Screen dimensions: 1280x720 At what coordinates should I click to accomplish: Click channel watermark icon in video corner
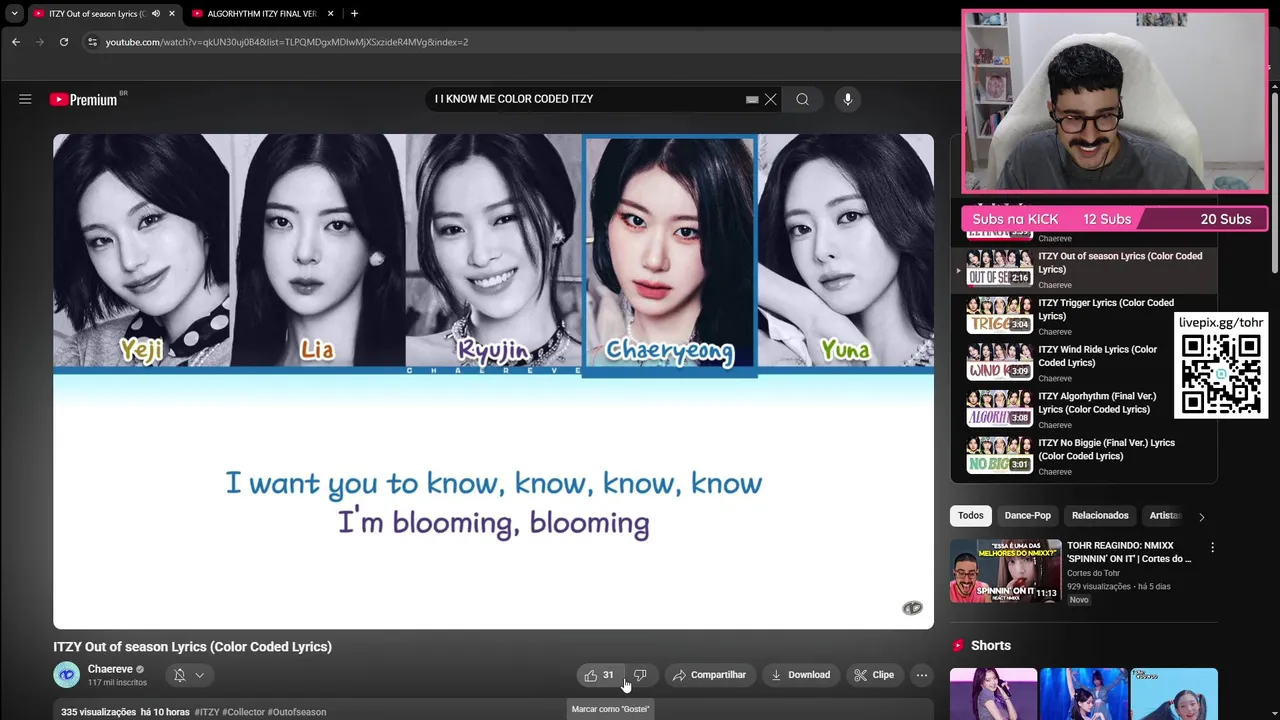pos(912,608)
